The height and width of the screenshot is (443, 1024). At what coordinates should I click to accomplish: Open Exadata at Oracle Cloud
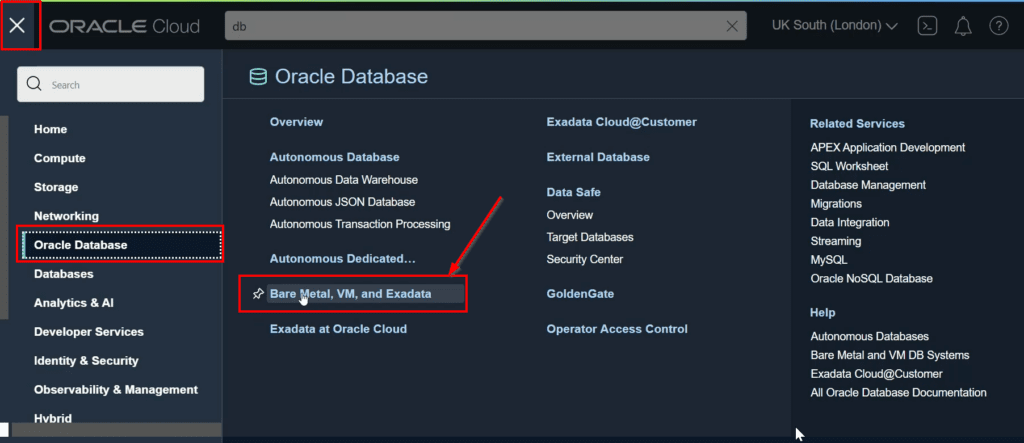338,329
